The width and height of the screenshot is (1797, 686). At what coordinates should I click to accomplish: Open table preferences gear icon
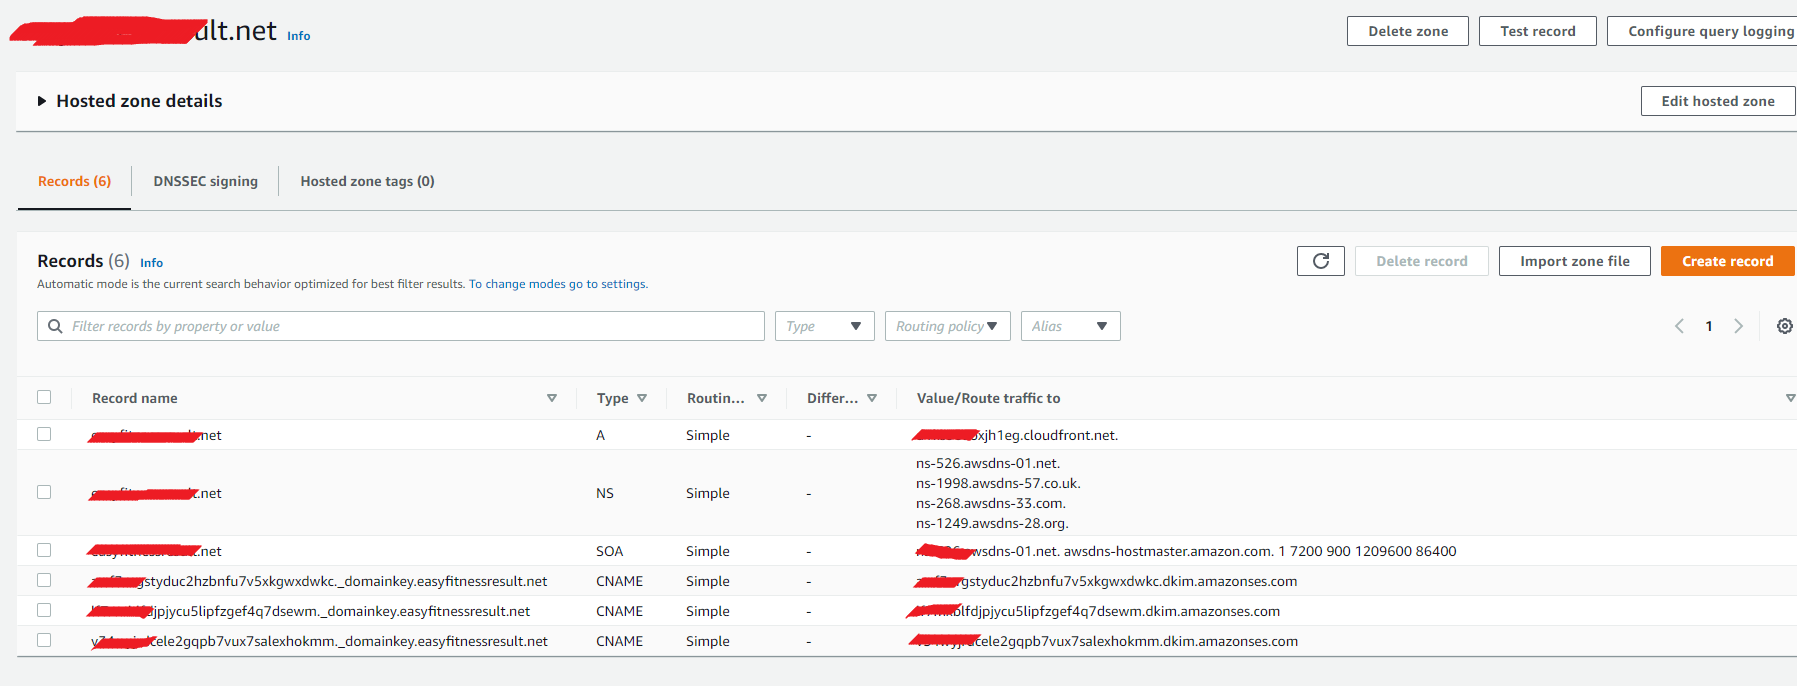[1784, 326]
